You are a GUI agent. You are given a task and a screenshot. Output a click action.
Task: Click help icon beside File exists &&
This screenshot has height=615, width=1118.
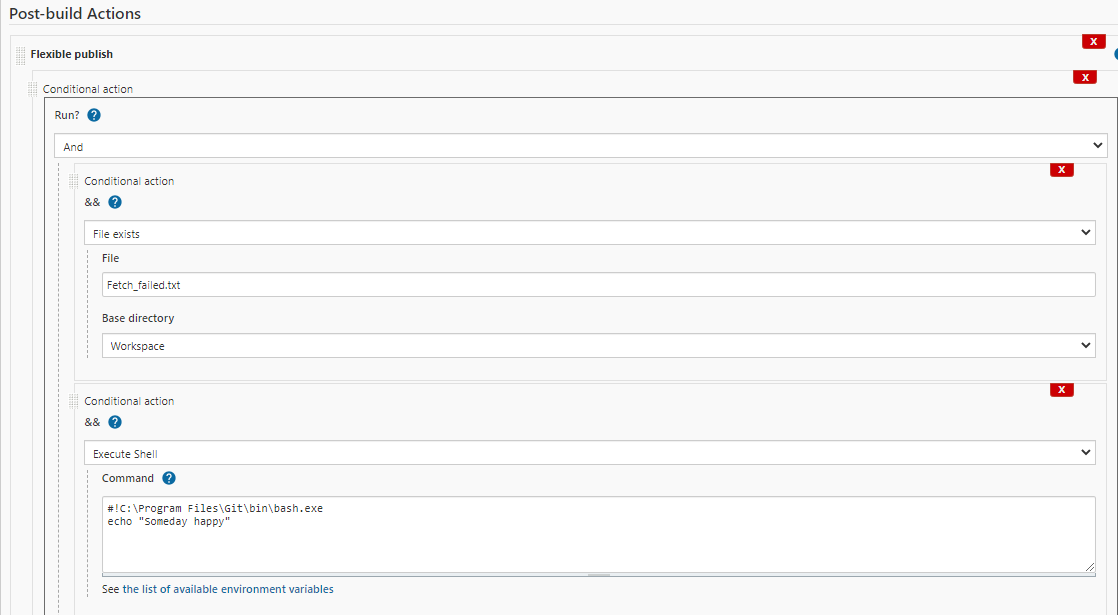pyautogui.click(x=115, y=202)
